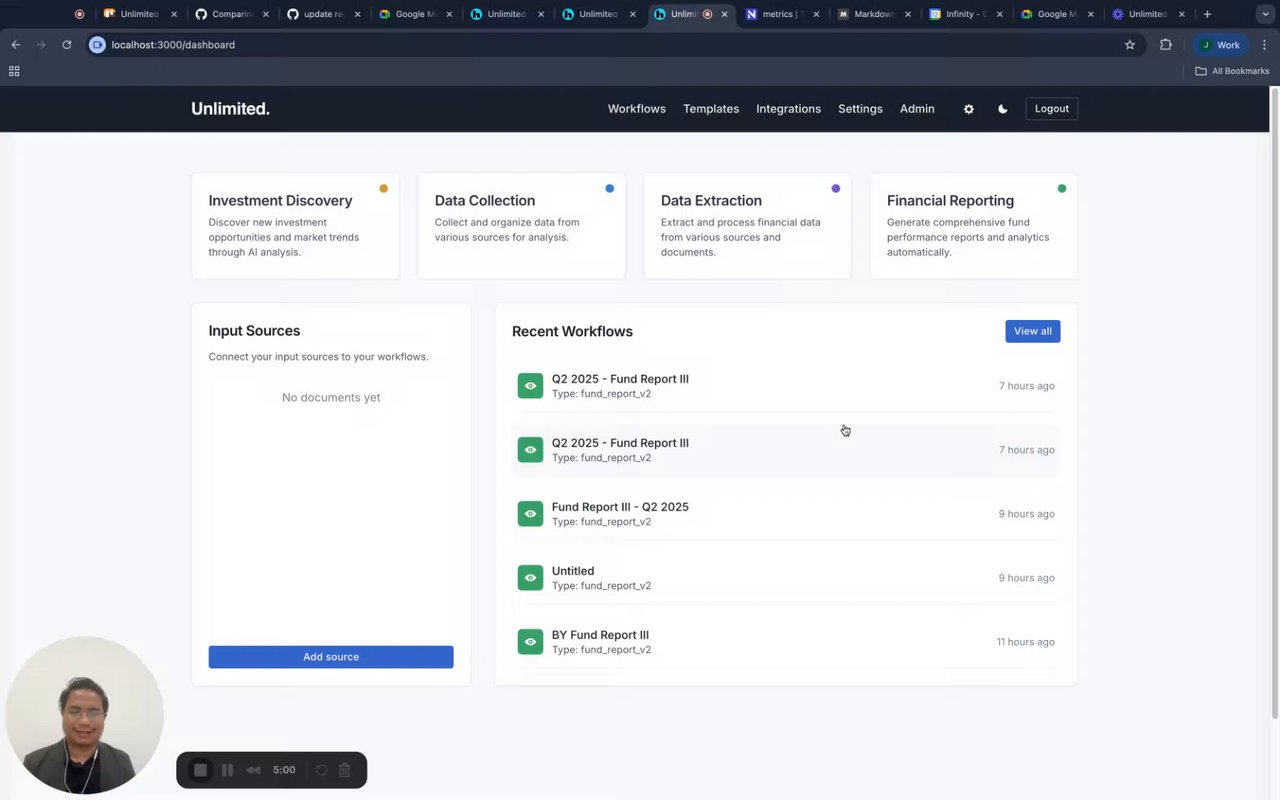
Task: Rewind the recording with the double-arrow icon
Action: [254, 770]
